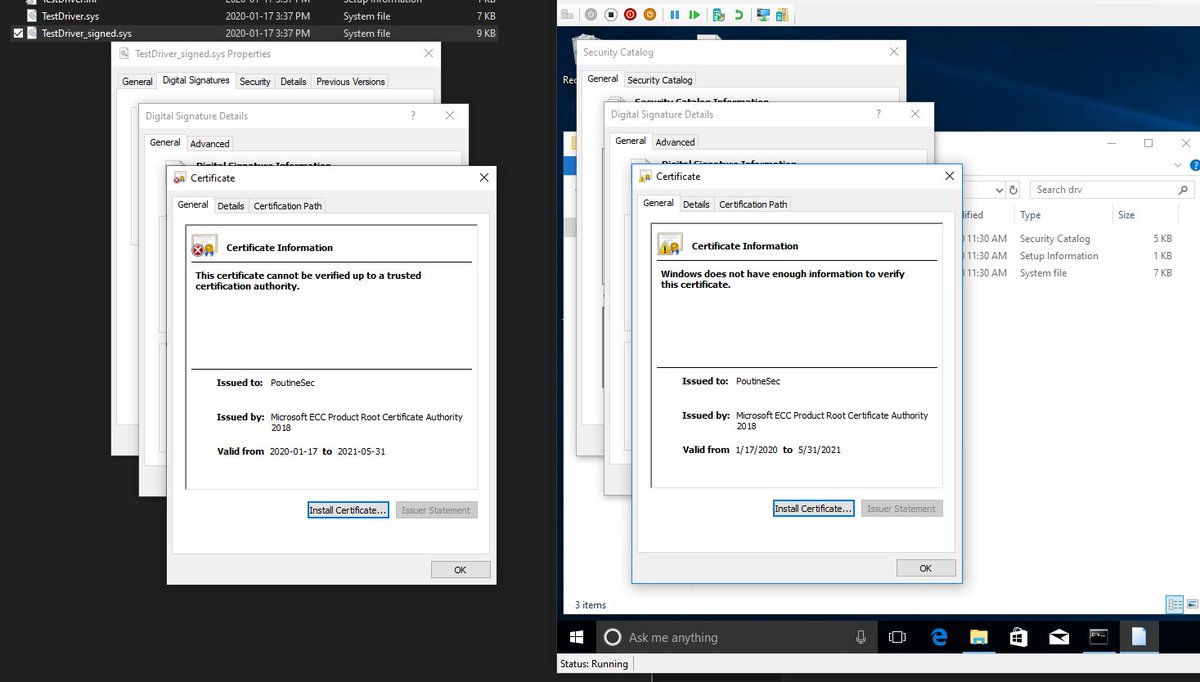Open Mail from VM taskbar

coord(1059,637)
